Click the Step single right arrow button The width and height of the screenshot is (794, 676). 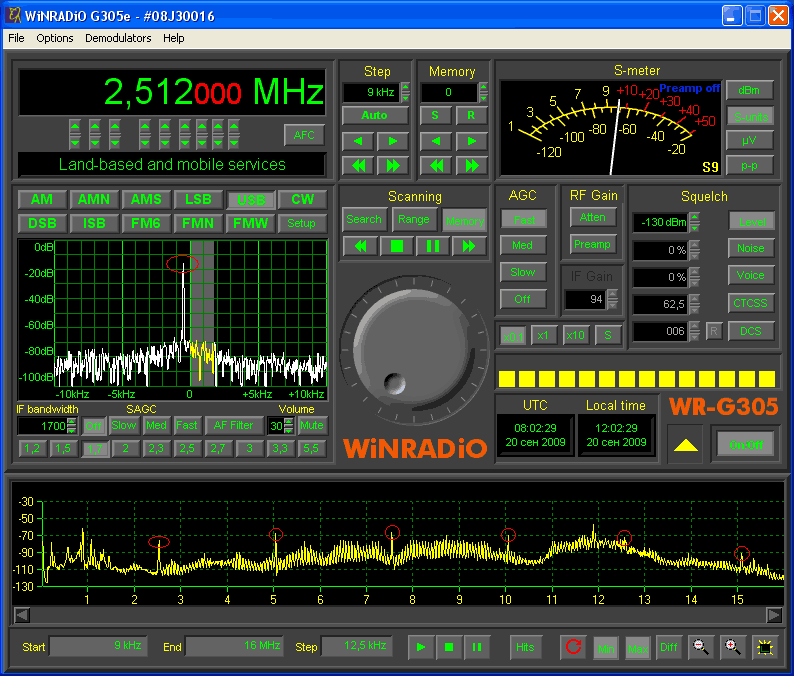tap(392, 141)
